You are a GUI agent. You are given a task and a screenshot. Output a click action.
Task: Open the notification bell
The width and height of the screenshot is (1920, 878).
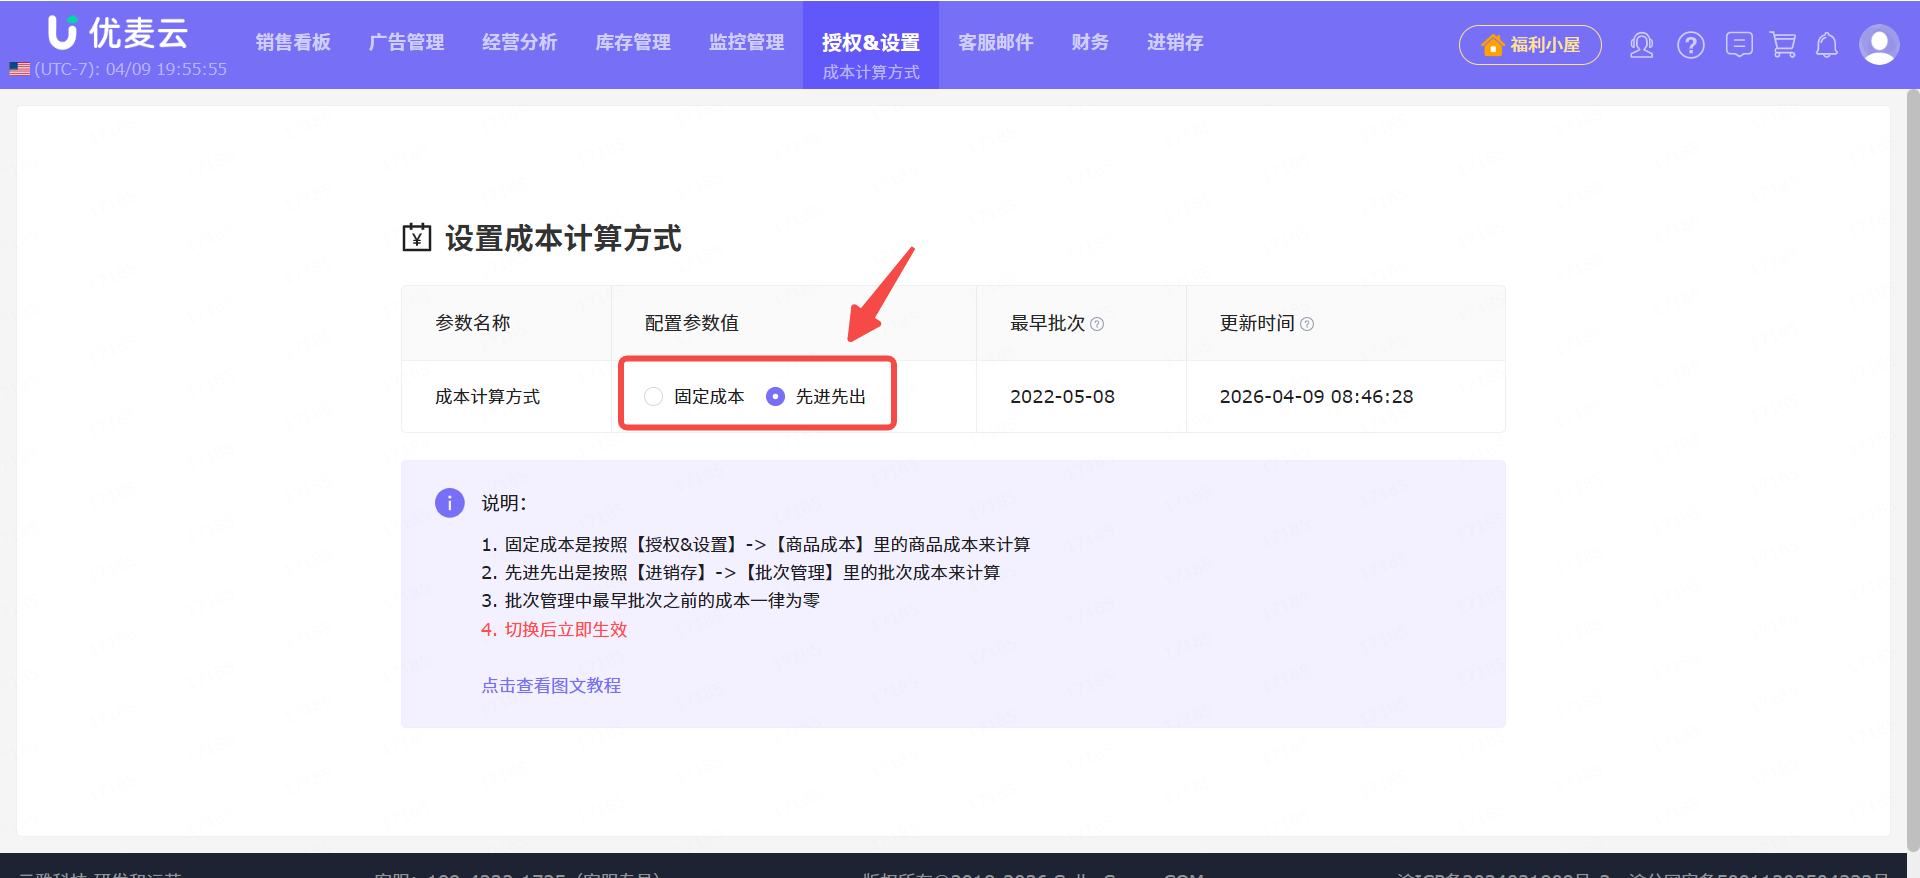1827,45
